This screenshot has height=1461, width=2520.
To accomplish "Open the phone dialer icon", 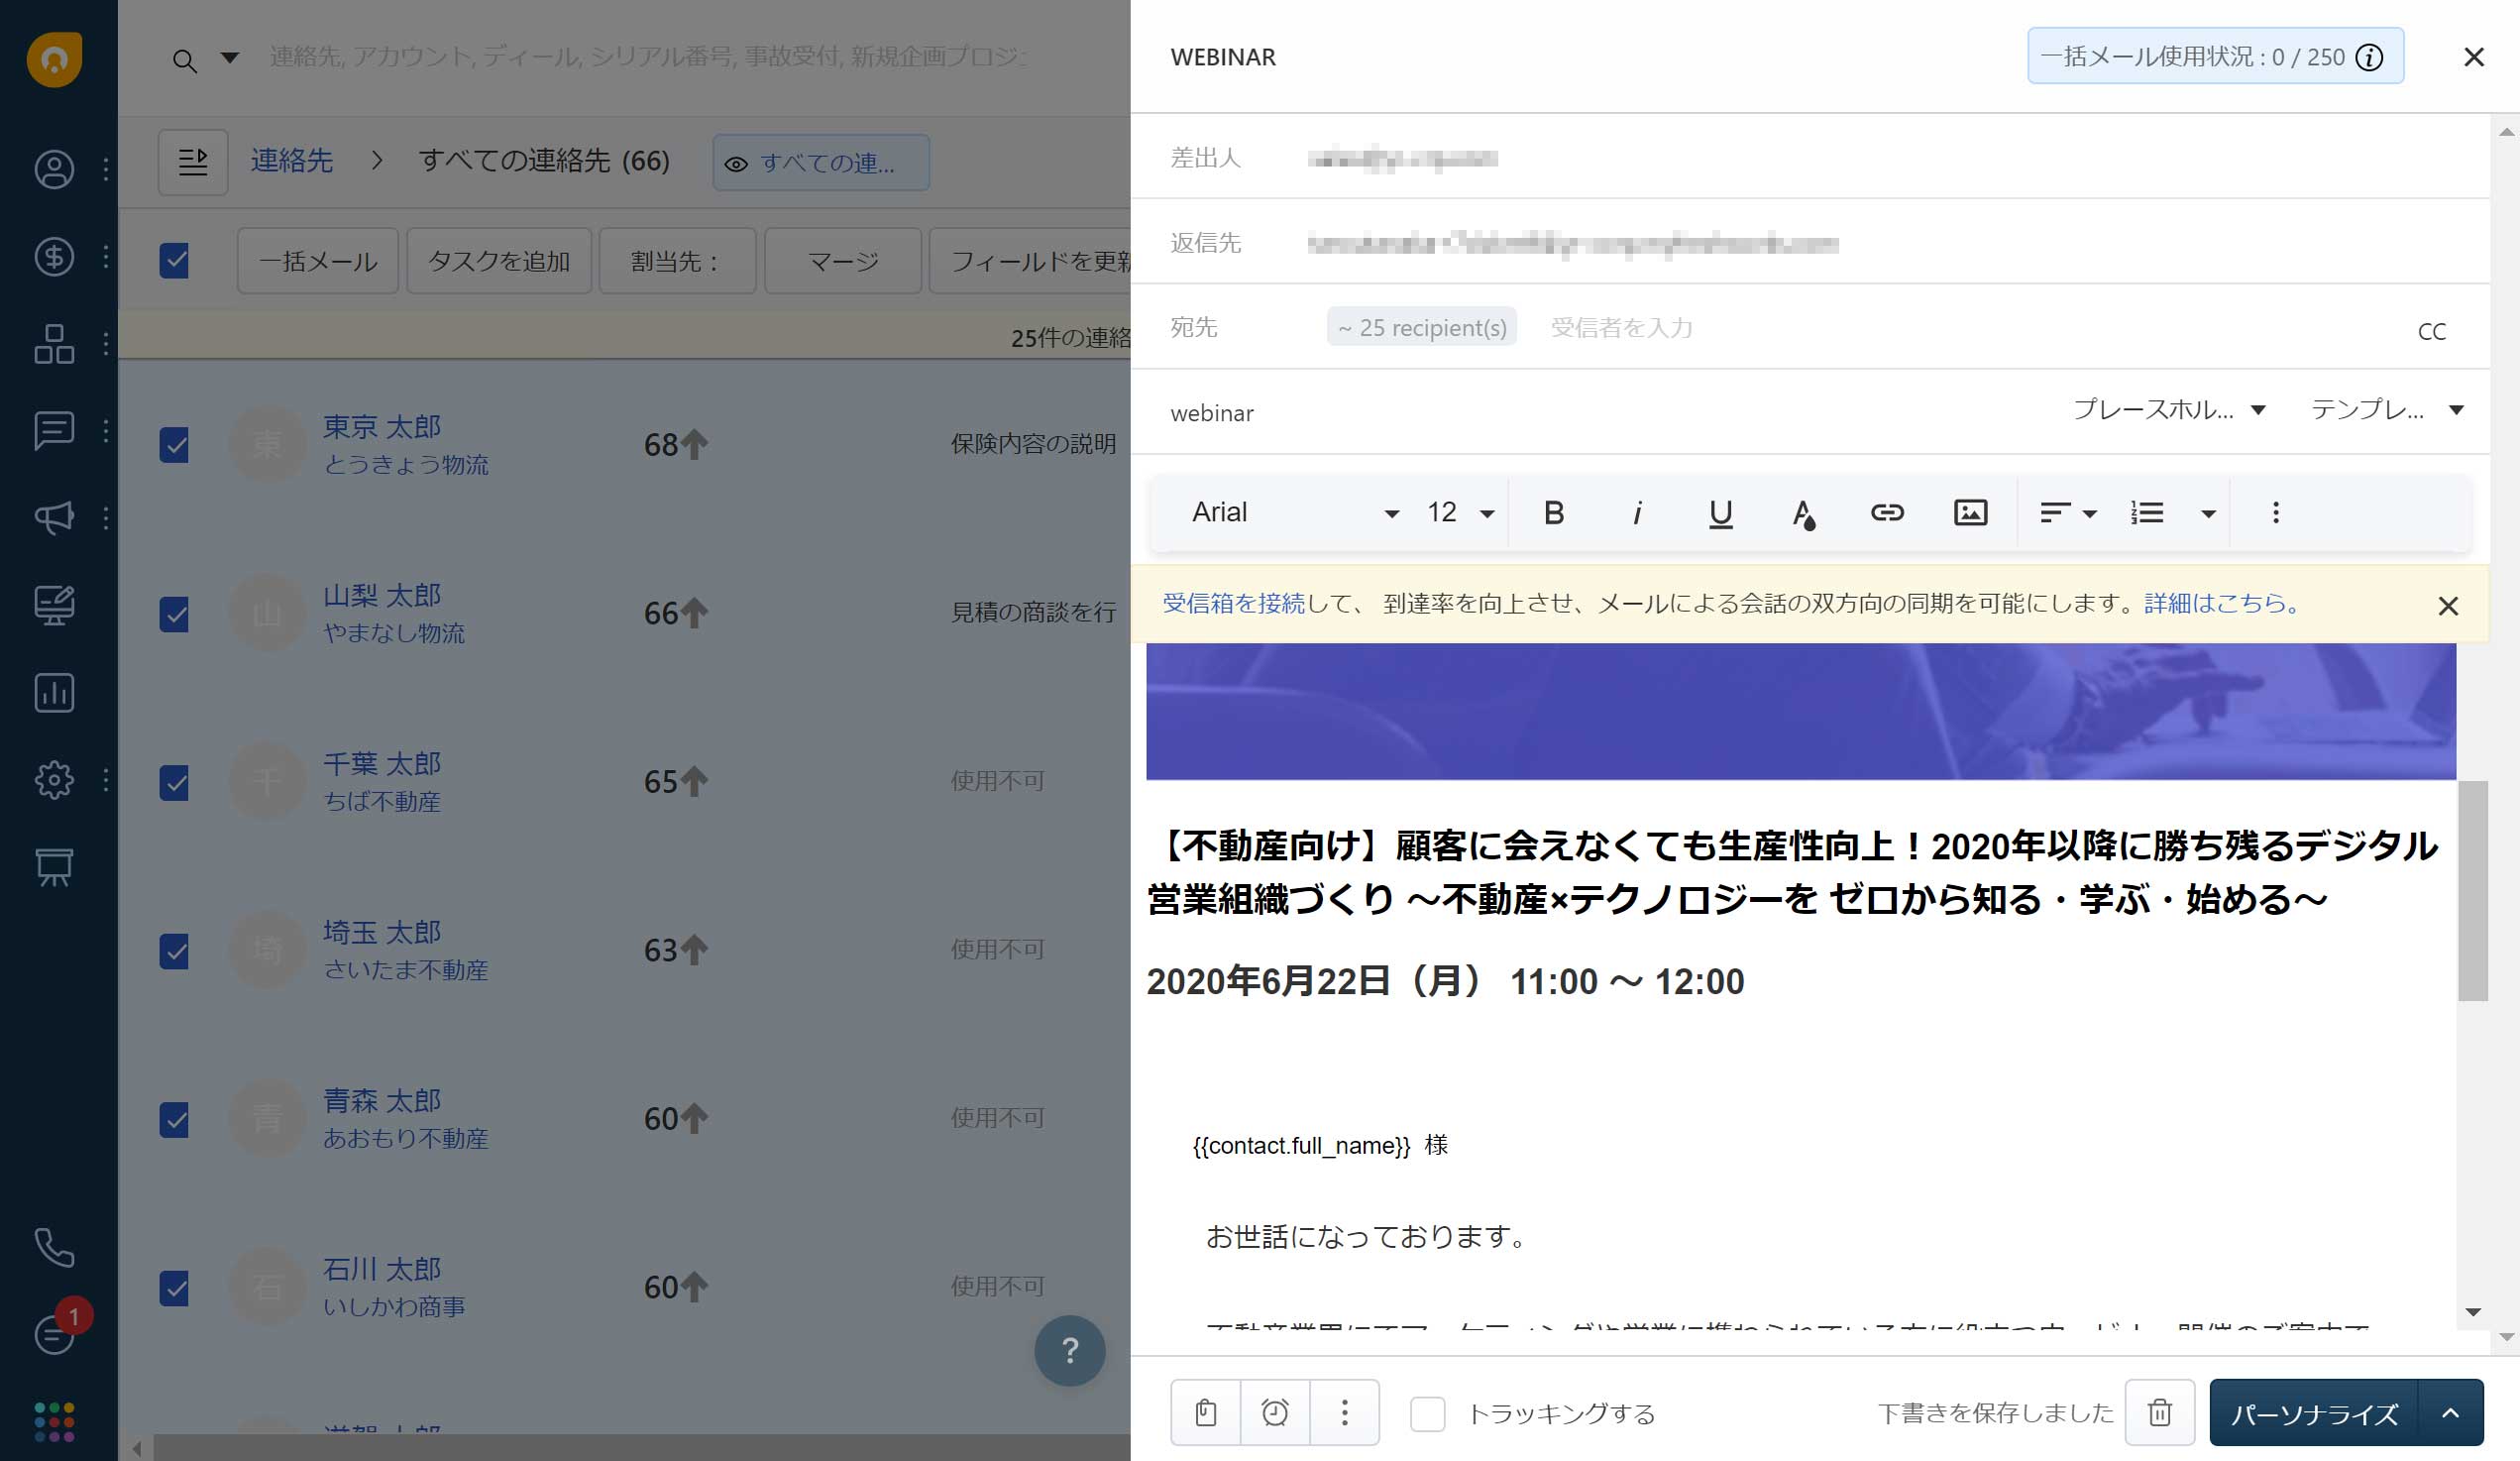I will pos(54,1247).
